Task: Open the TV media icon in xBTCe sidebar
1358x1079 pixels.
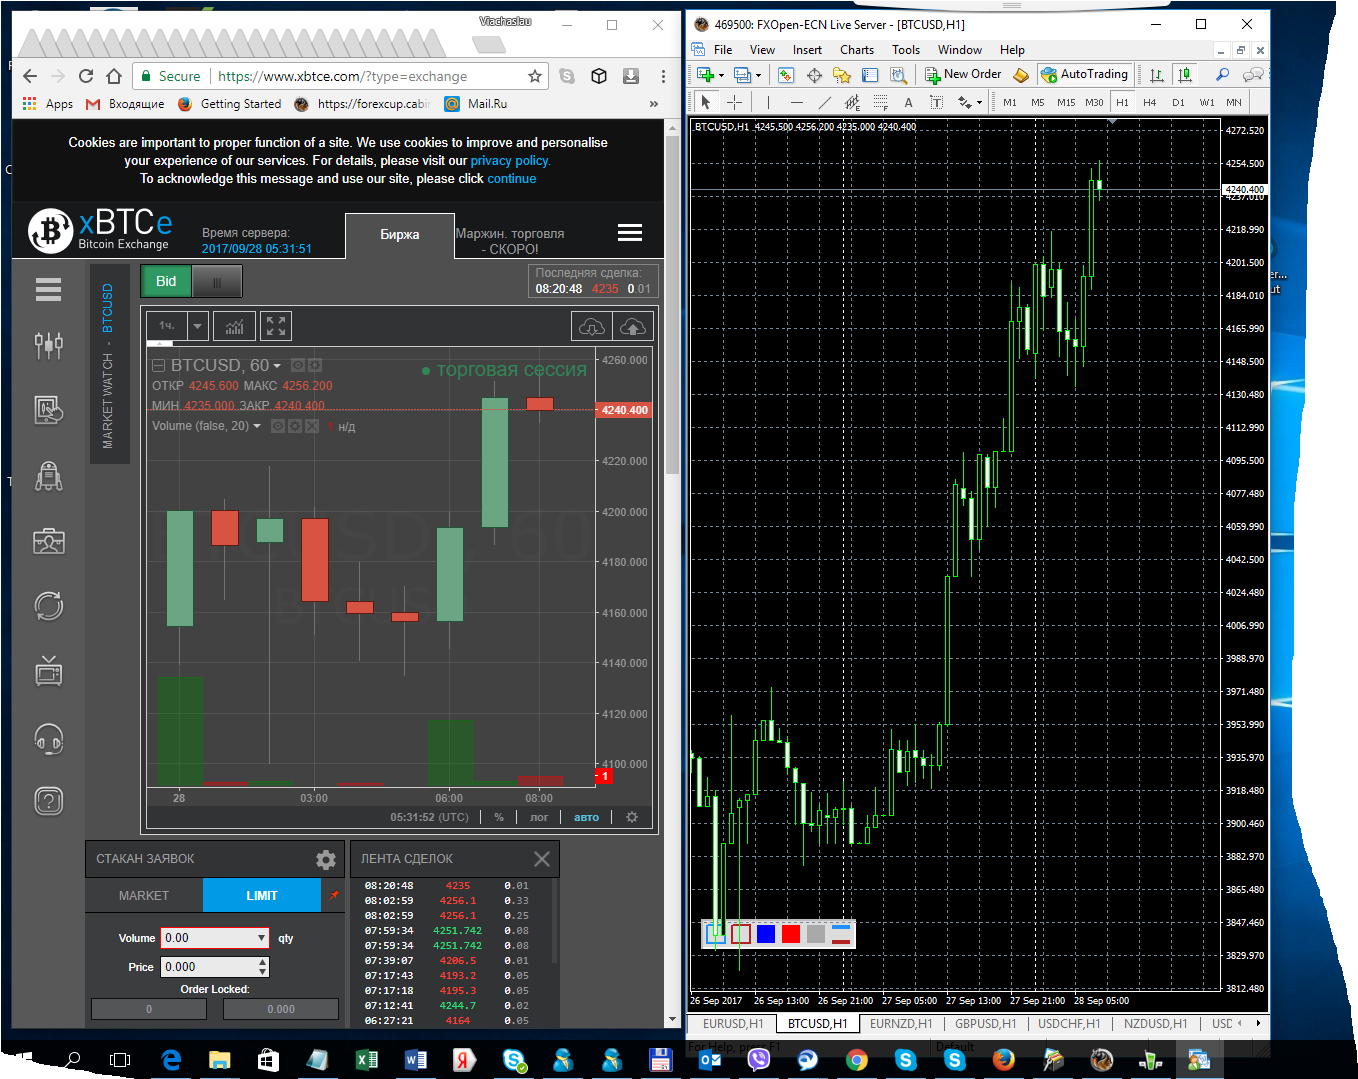Action: [x=48, y=671]
